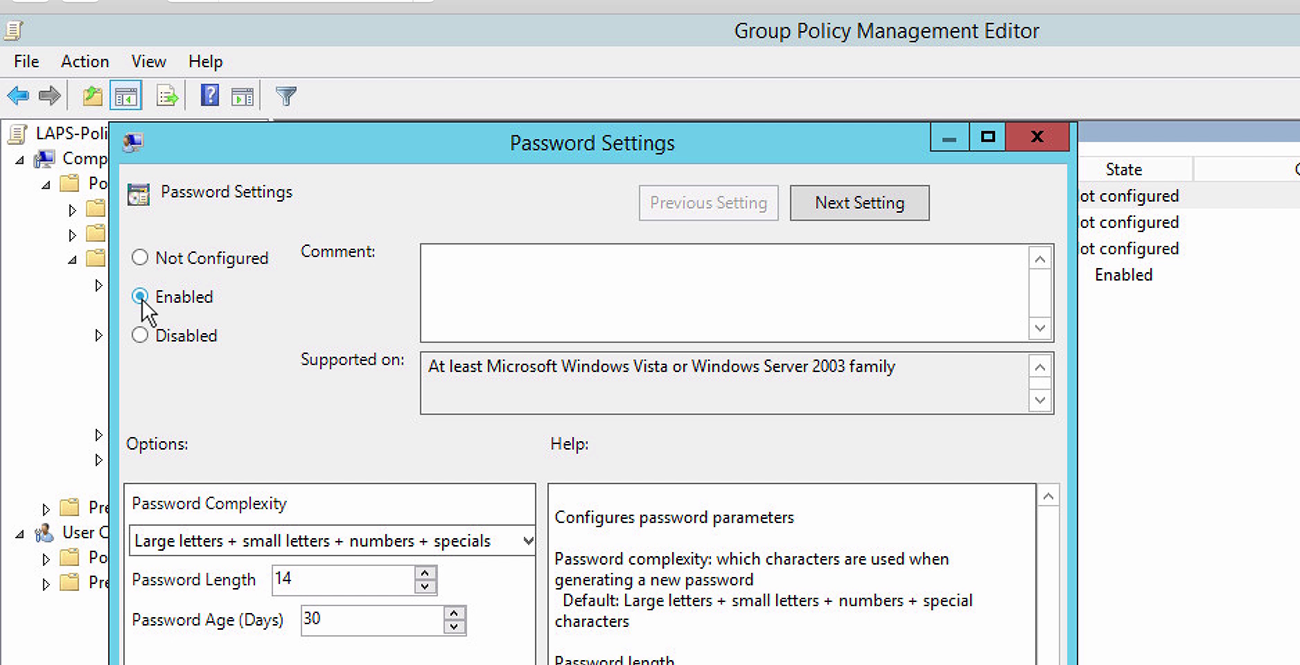
Task: Click the Next Setting button
Action: tap(859, 202)
